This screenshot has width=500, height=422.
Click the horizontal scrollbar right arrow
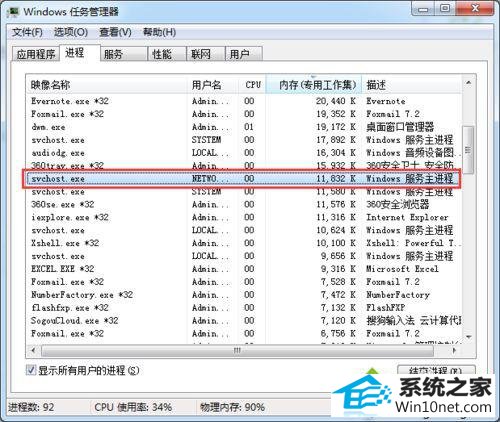(454, 351)
